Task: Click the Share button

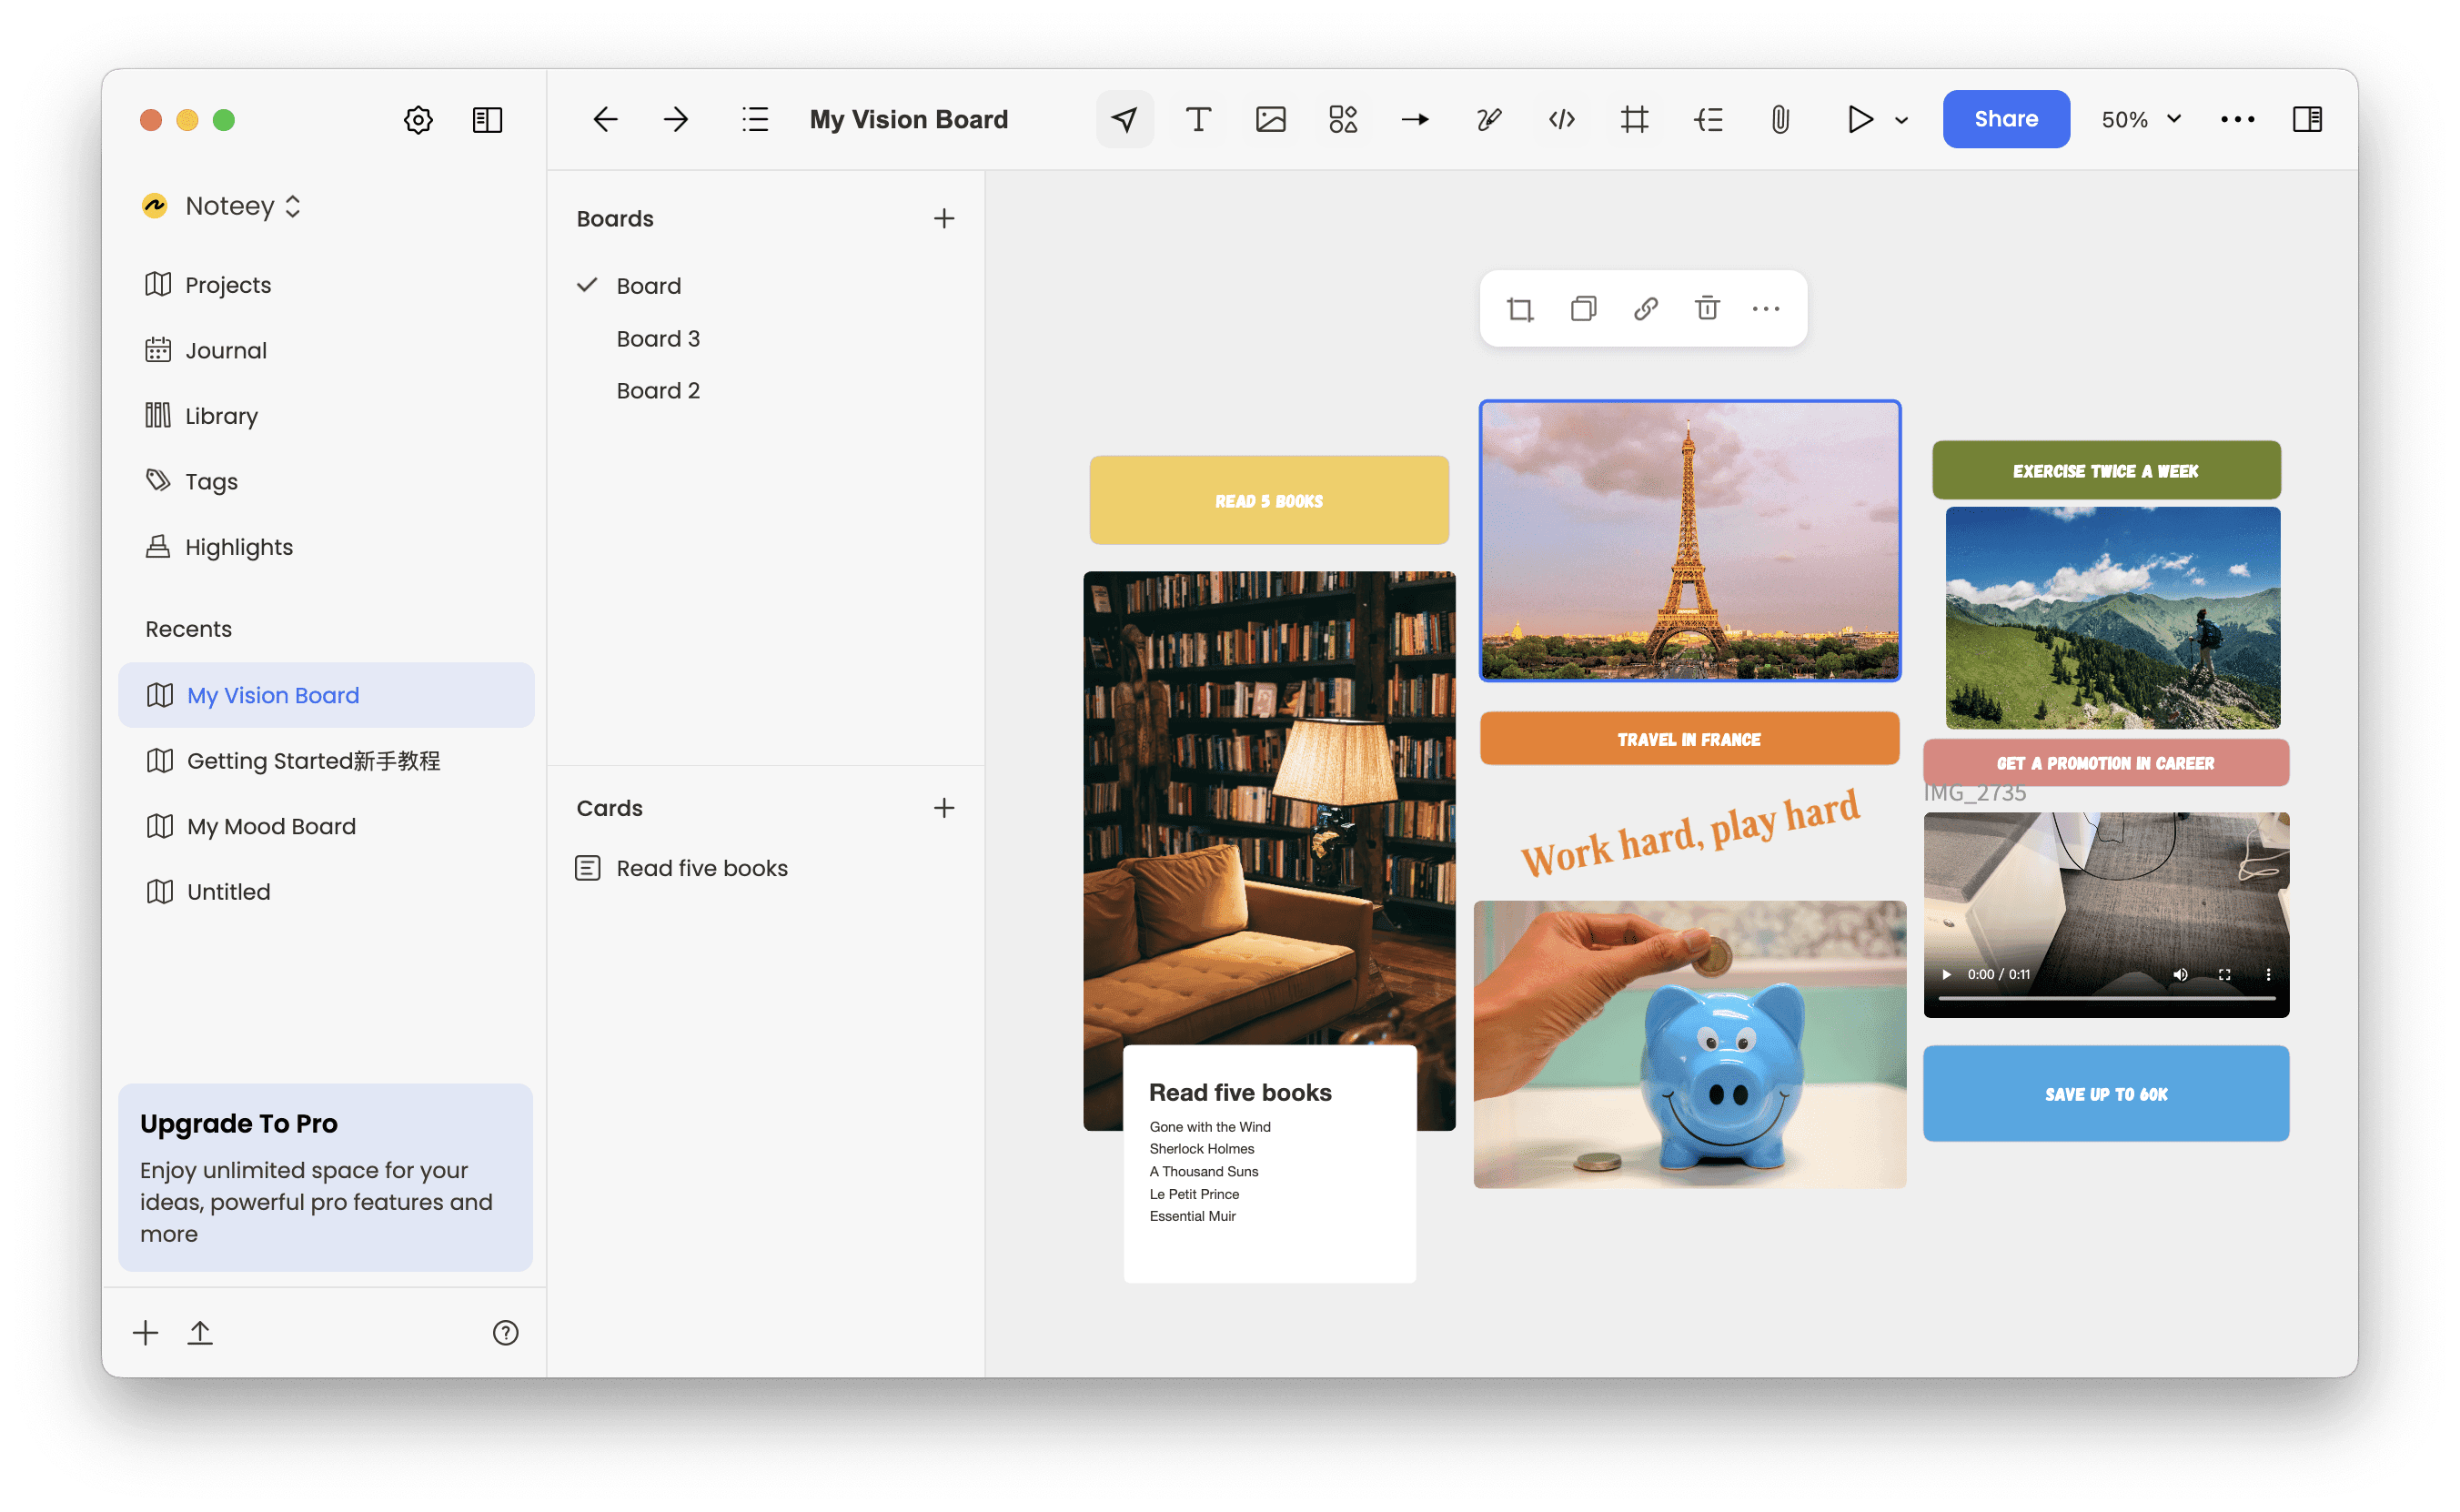Action: click(2005, 119)
